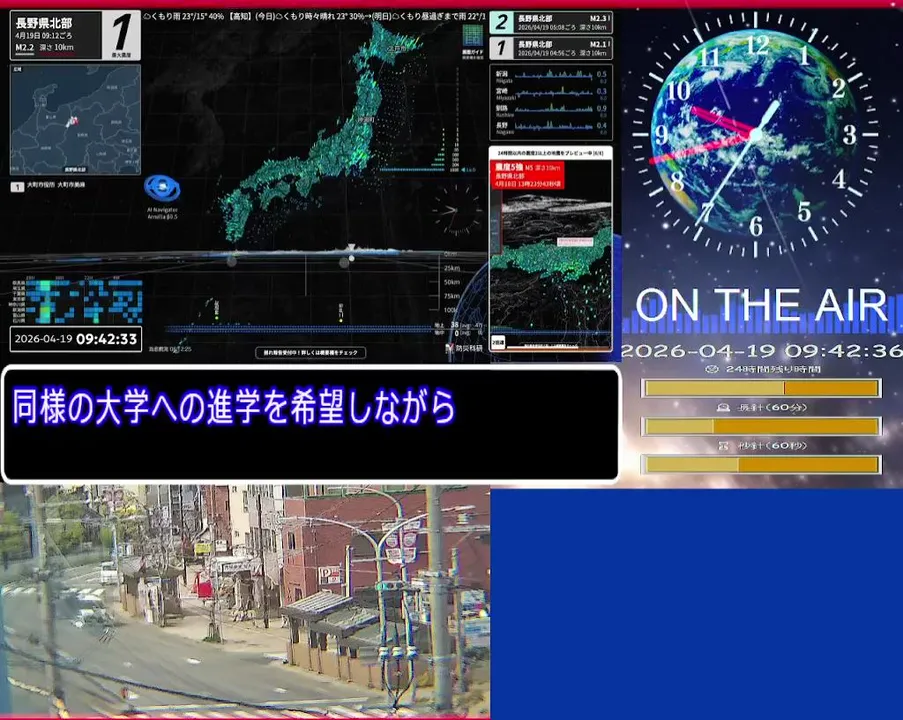
Task: Click the date-time box showing 09:42:33
Action: coord(75,339)
